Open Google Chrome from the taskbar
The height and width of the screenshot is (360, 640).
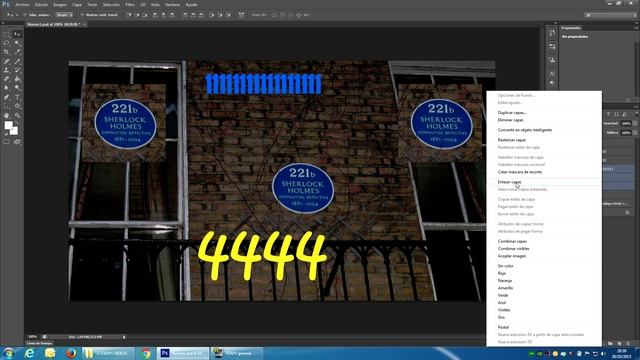[x=146, y=353]
